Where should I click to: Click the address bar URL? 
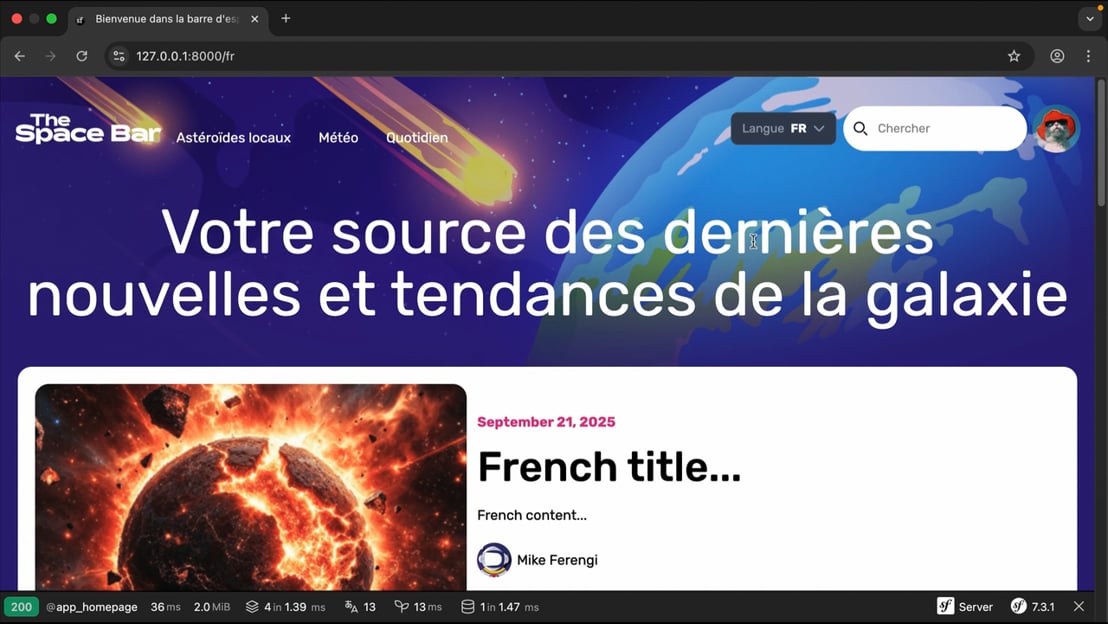click(185, 56)
